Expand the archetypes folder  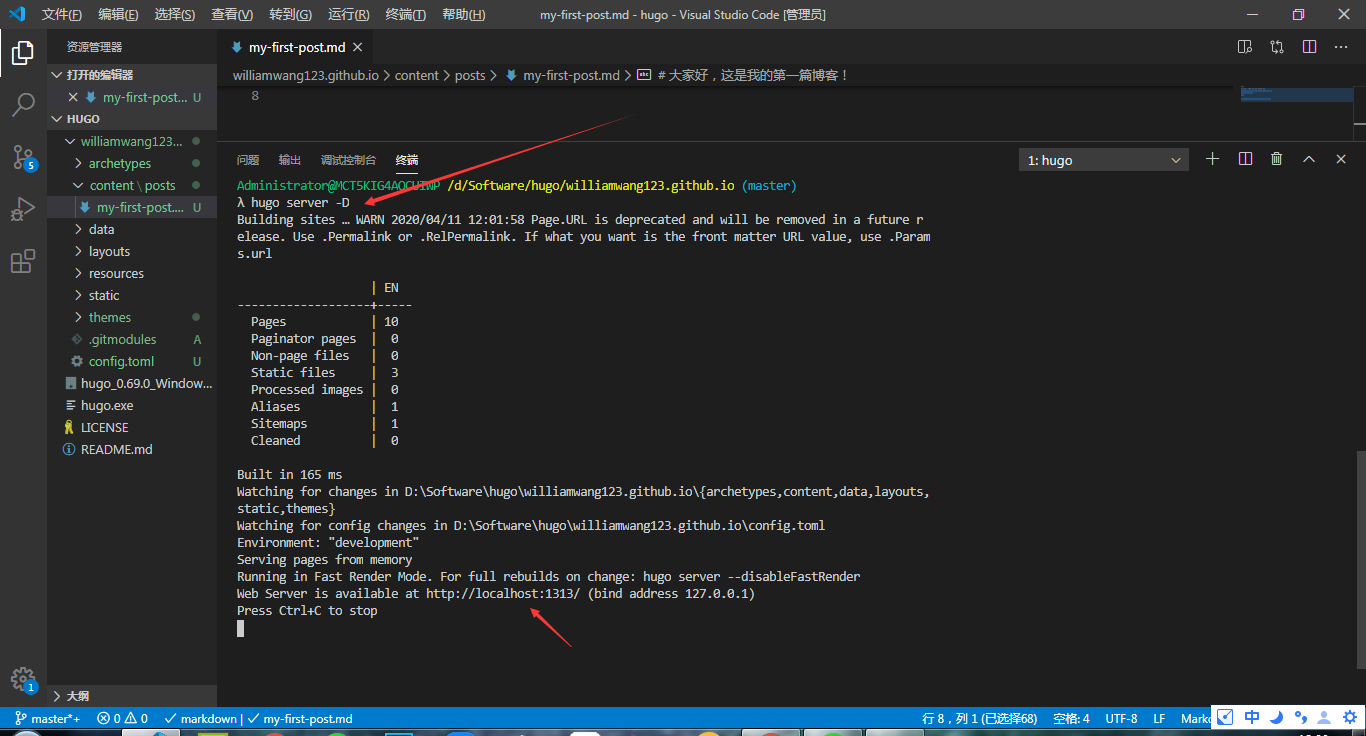click(132, 163)
